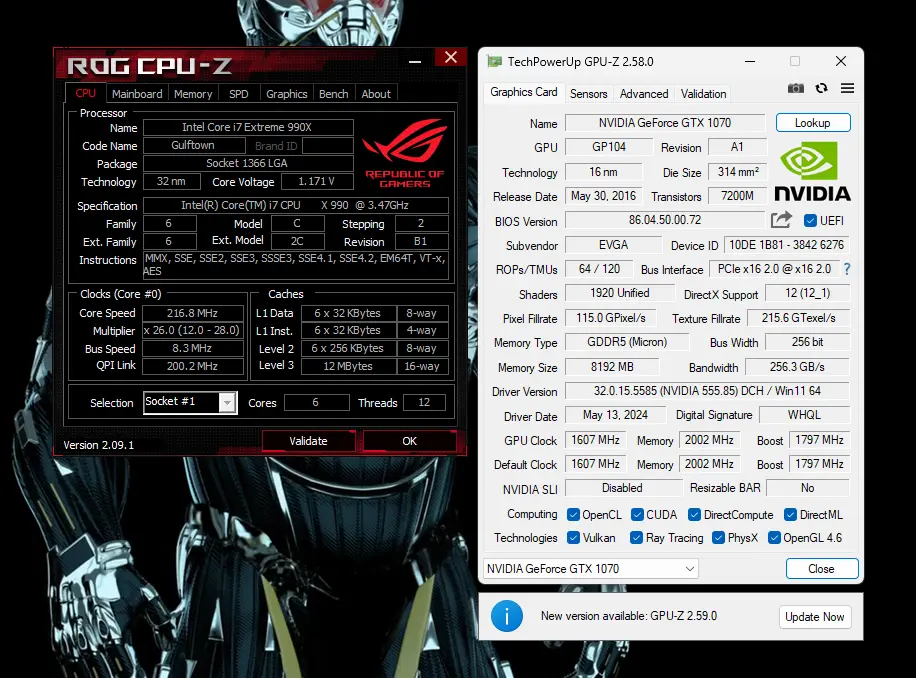This screenshot has height=678, width=916.
Task: Click the blue info icon in update bar
Action: click(506, 616)
